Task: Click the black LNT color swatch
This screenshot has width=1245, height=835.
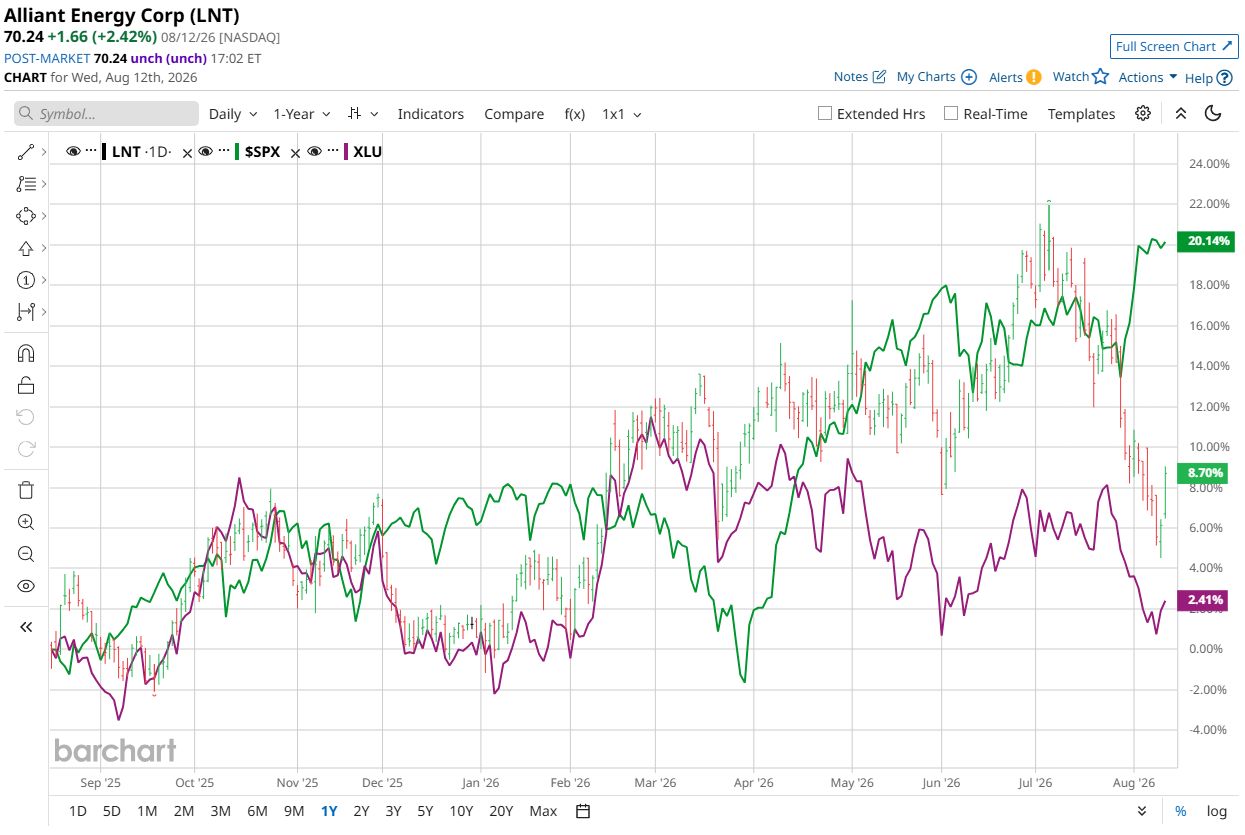Action: point(104,152)
